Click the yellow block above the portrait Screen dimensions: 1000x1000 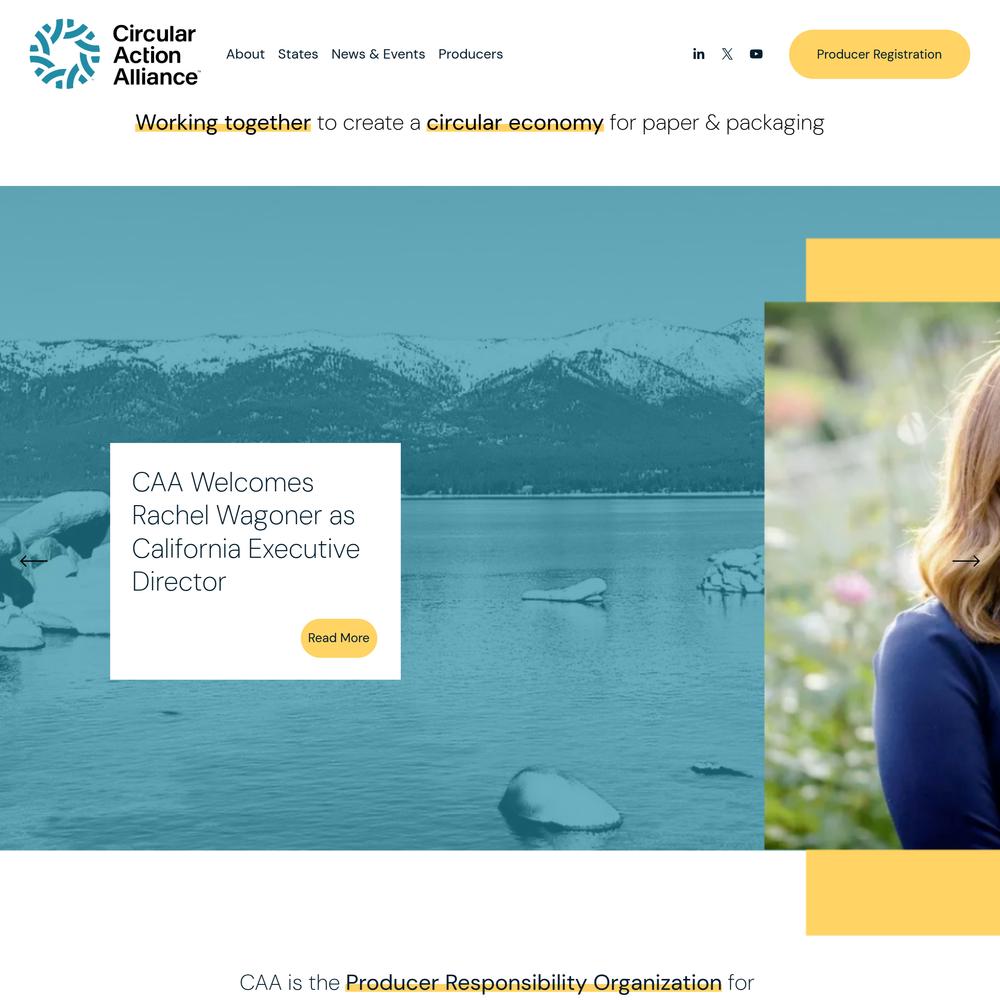pyautogui.click(x=902, y=270)
